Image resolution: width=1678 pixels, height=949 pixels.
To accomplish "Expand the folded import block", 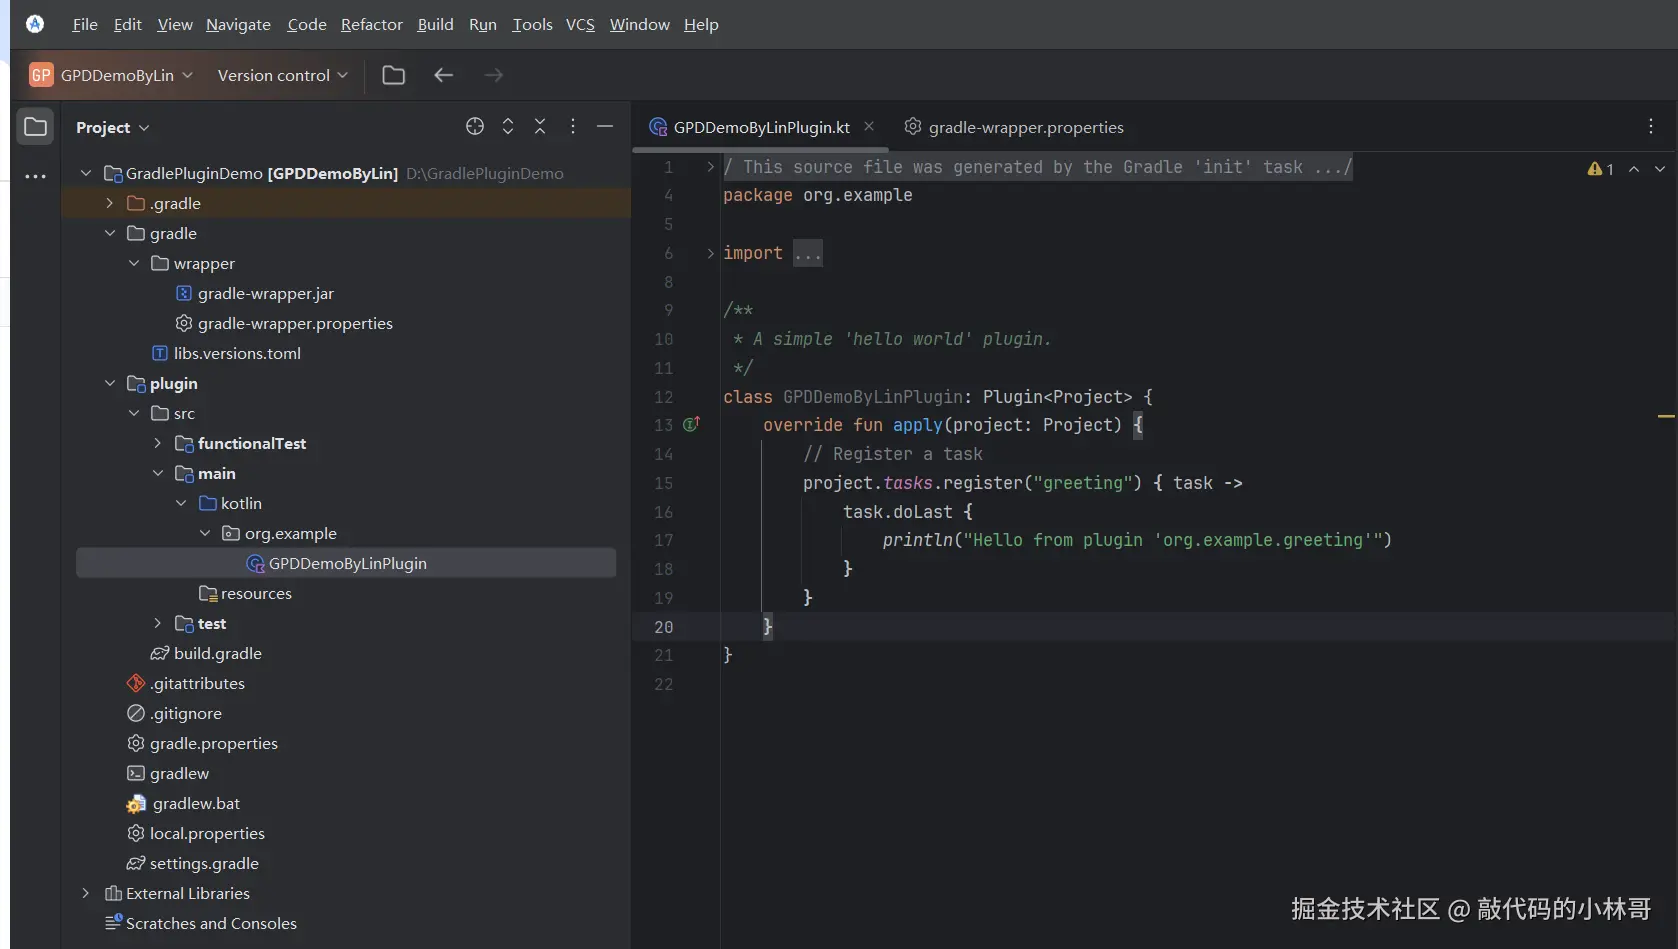I will click(710, 253).
